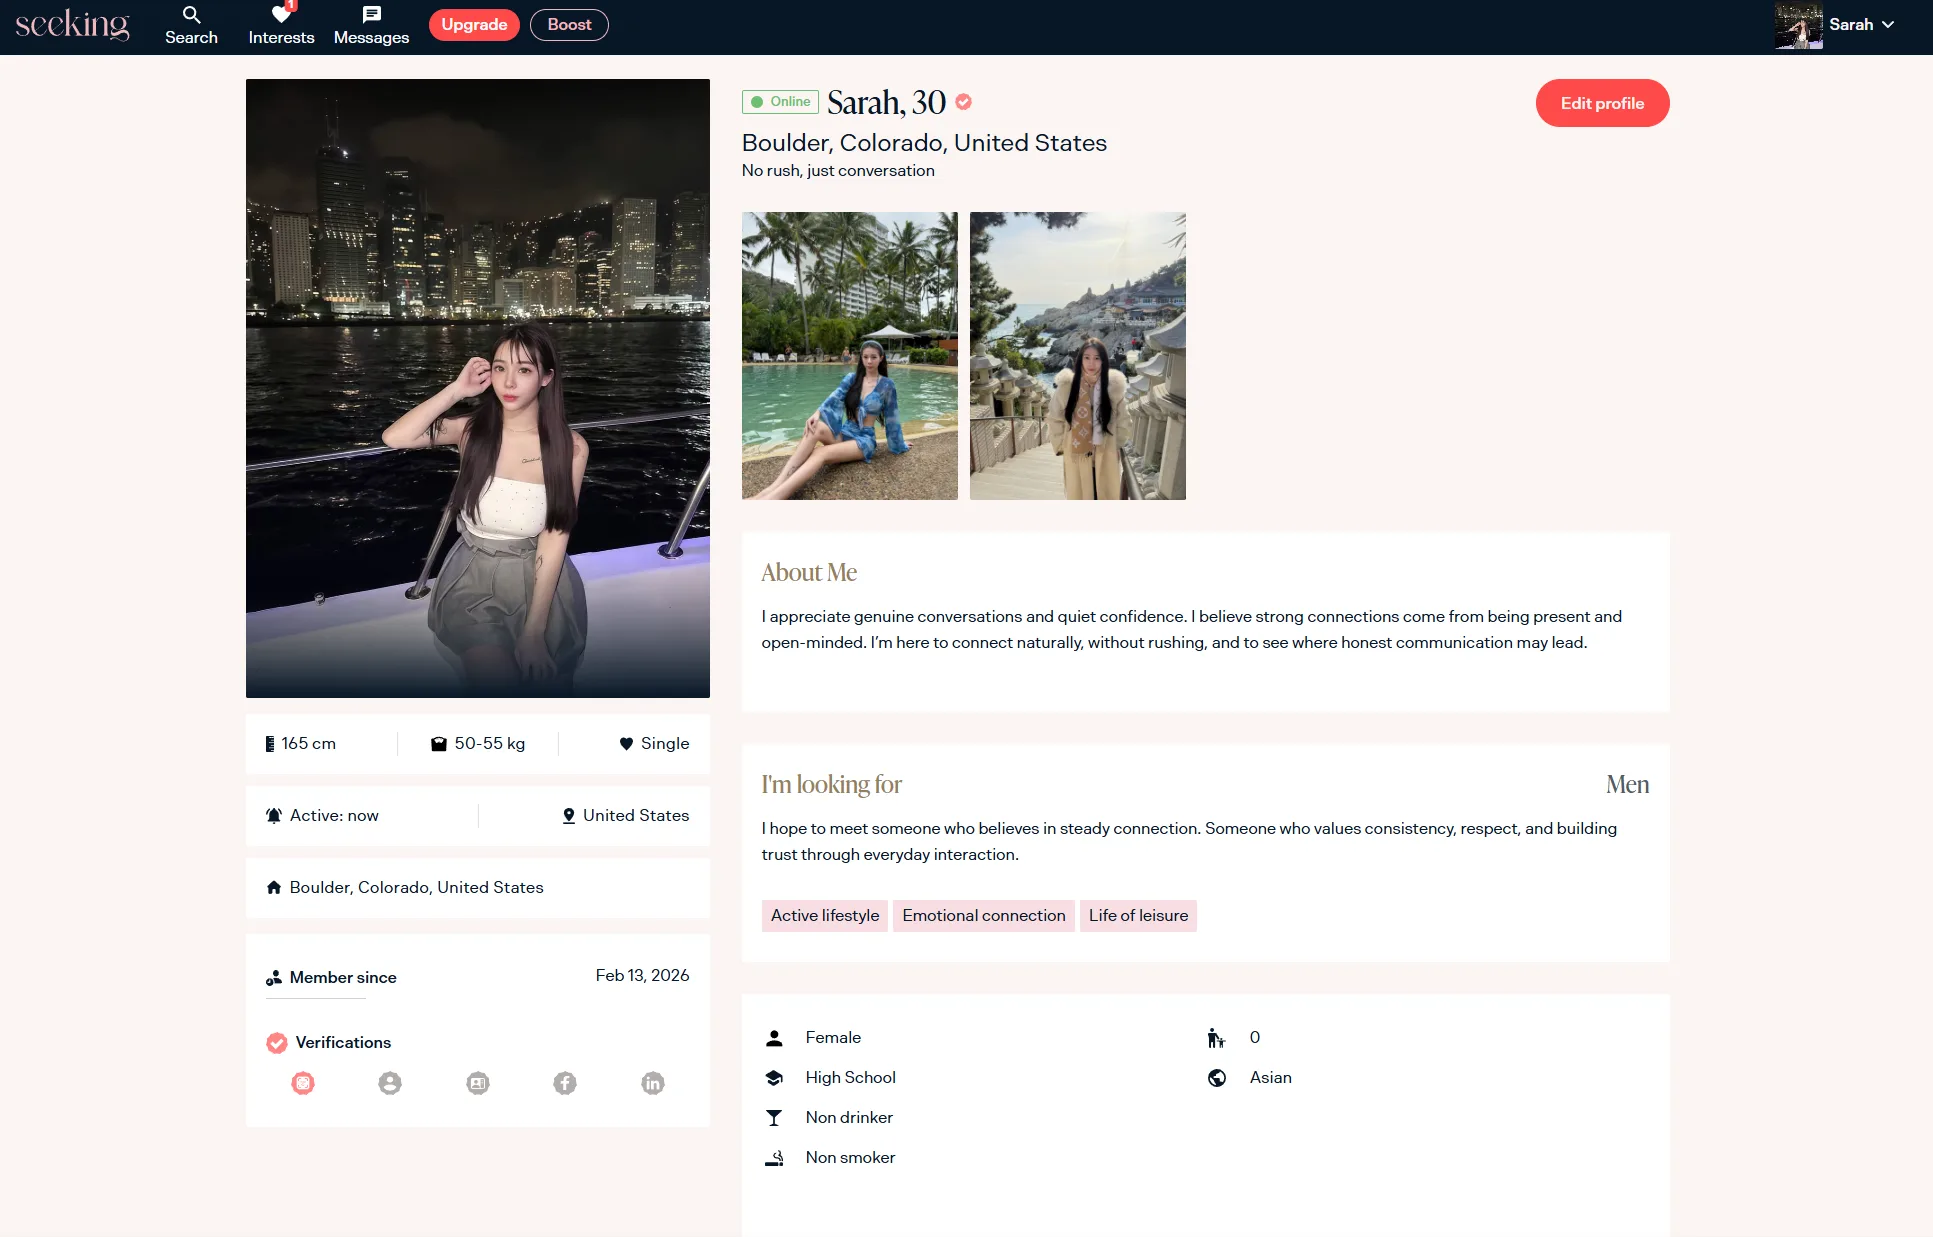Image resolution: width=1933 pixels, height=1237 pixels.
Task: Click the ID card verification icon
Action: (478, 1083)
